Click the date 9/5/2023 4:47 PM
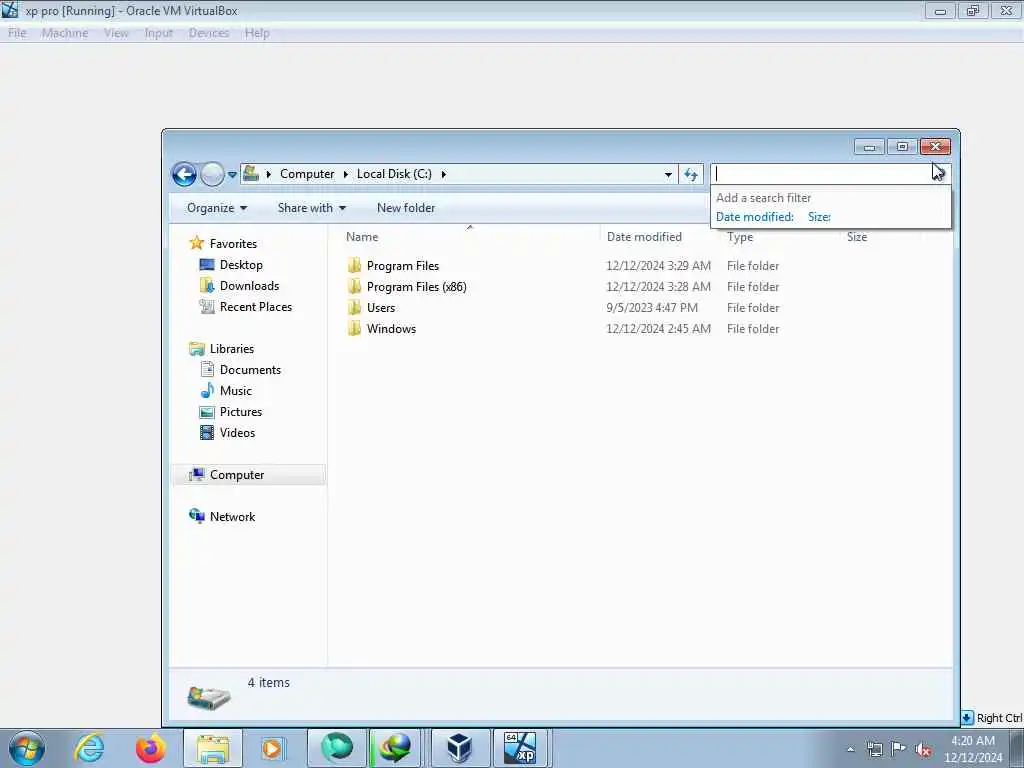Image resolution: width=1024 pixels, height=768 pixels. (652, 308)
